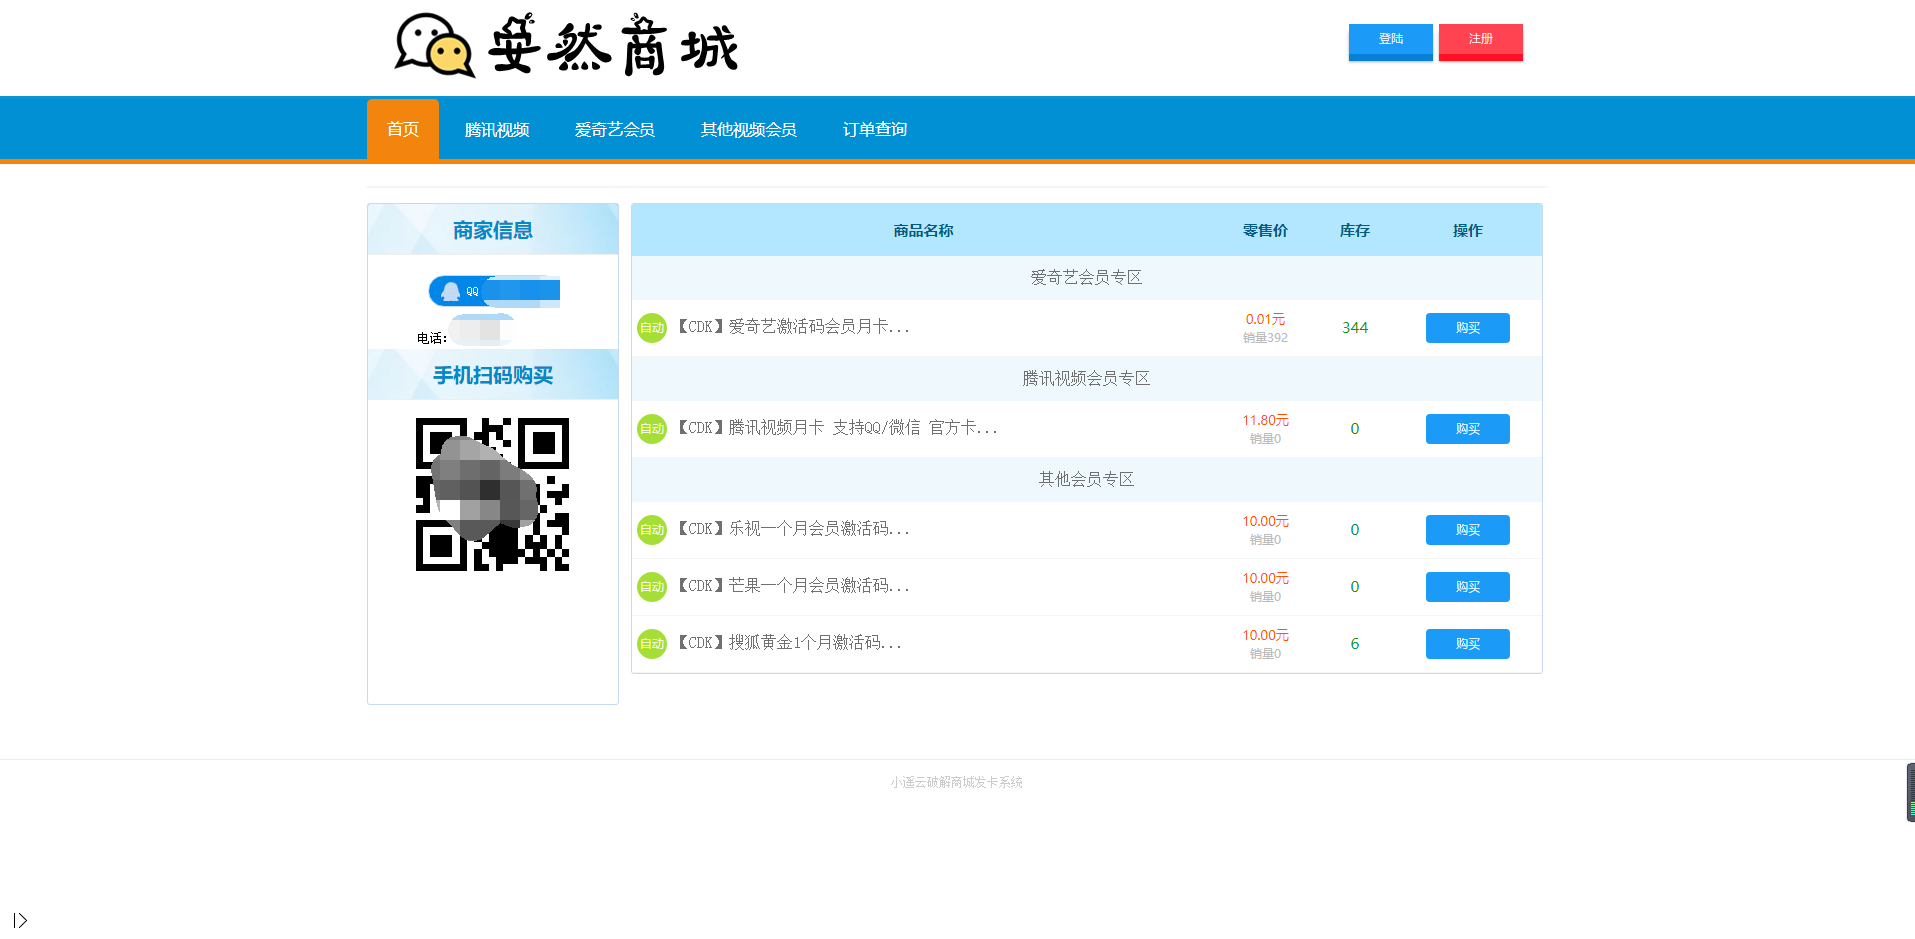1915x939 pixels.
Task: Buy the 芒果一个月会员激活码
Action: point(1467,587)
